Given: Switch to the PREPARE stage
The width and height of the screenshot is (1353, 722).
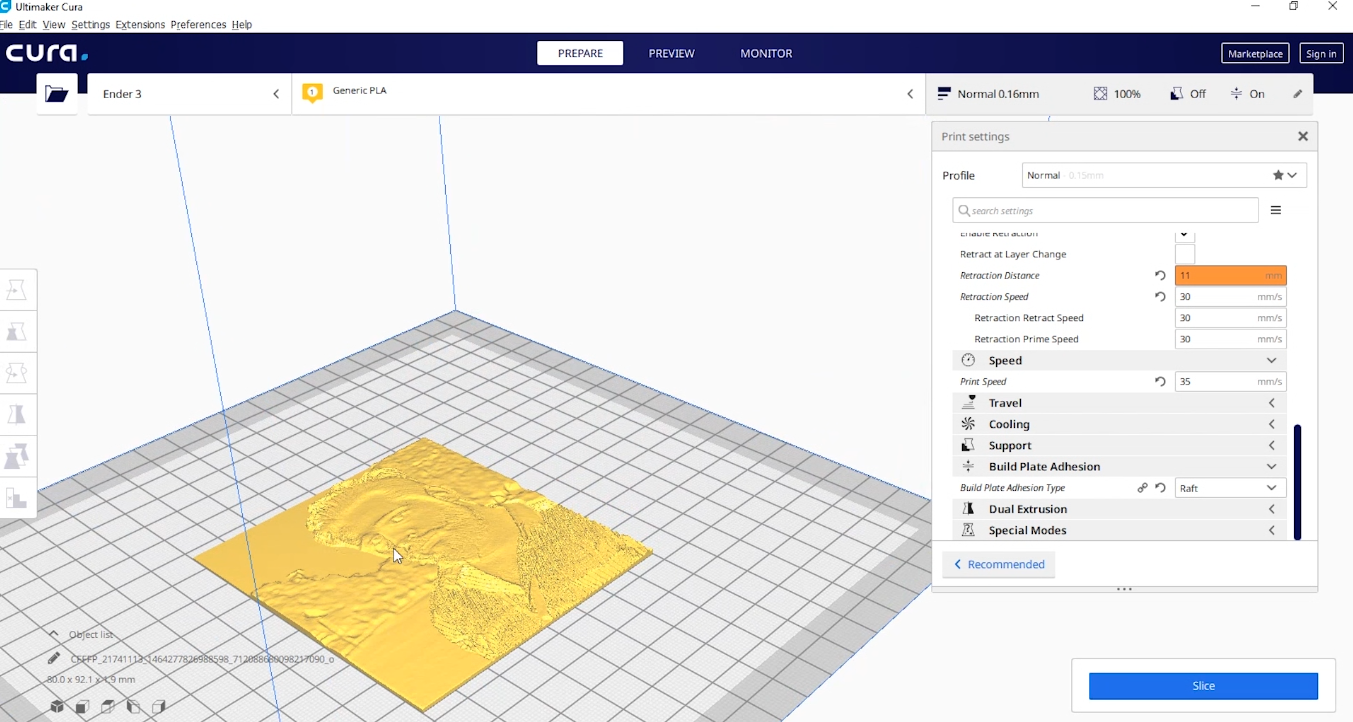Looking at the screenshot, I should point(580,53).
